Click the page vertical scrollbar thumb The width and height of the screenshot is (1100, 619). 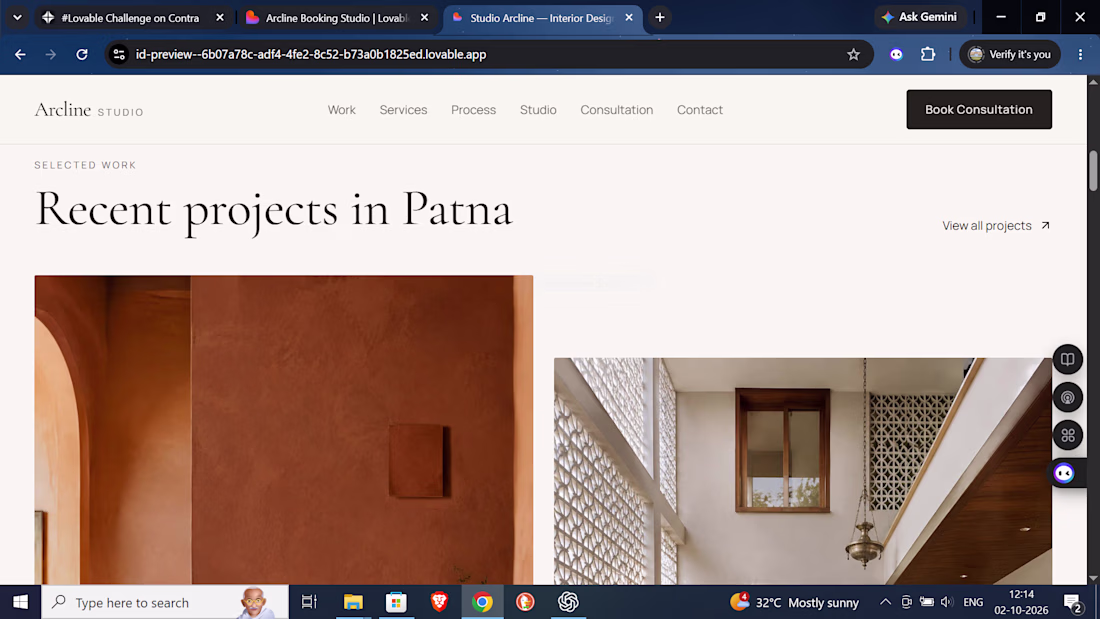(x=1093, y=170)
